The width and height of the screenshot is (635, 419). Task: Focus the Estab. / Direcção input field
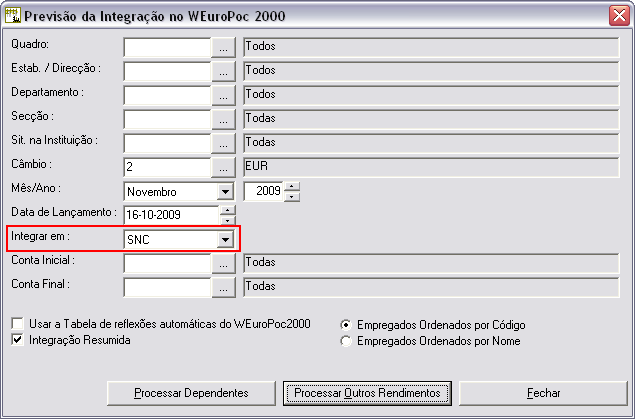click(x=167, y=72)
